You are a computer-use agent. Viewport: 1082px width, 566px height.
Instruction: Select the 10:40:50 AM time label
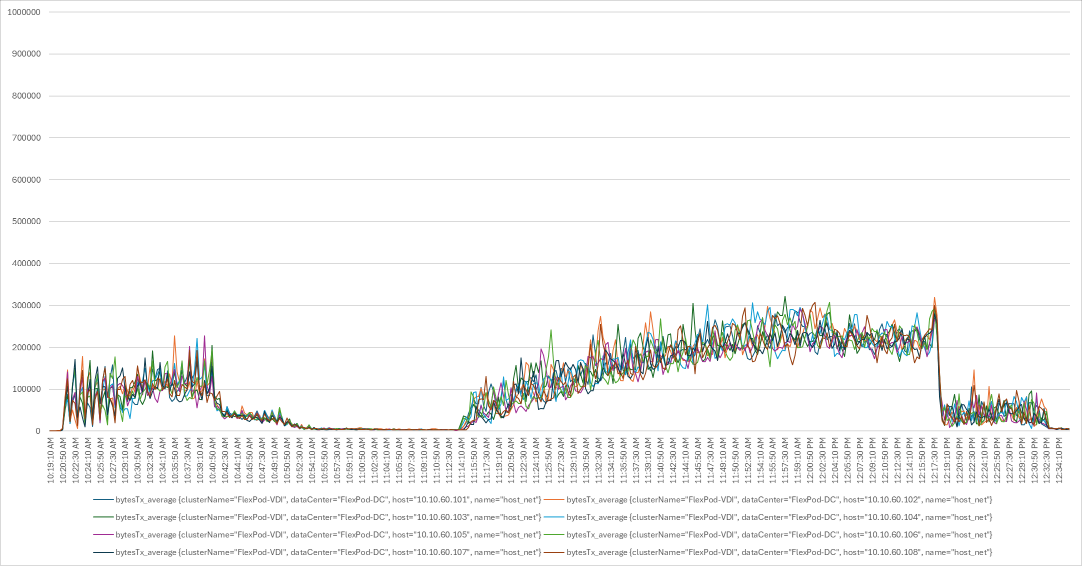click(x=213, y=459)
